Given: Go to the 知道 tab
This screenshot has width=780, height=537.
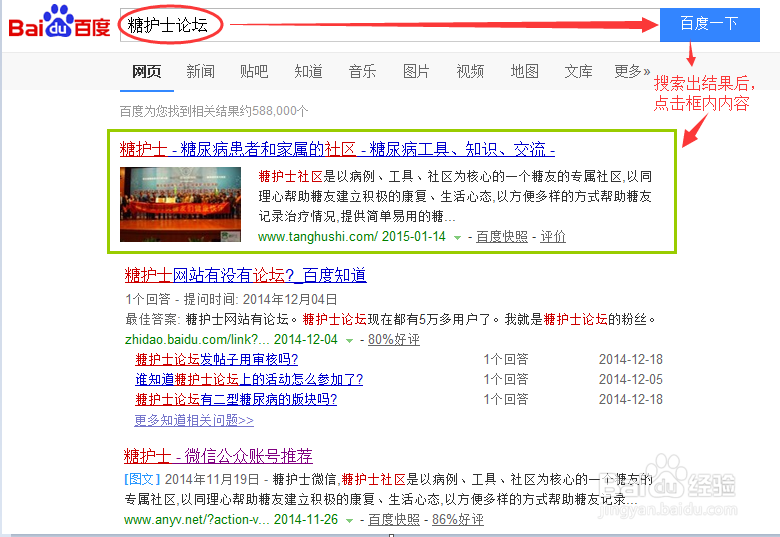Looking at the screenshot, I should (308, 72).
